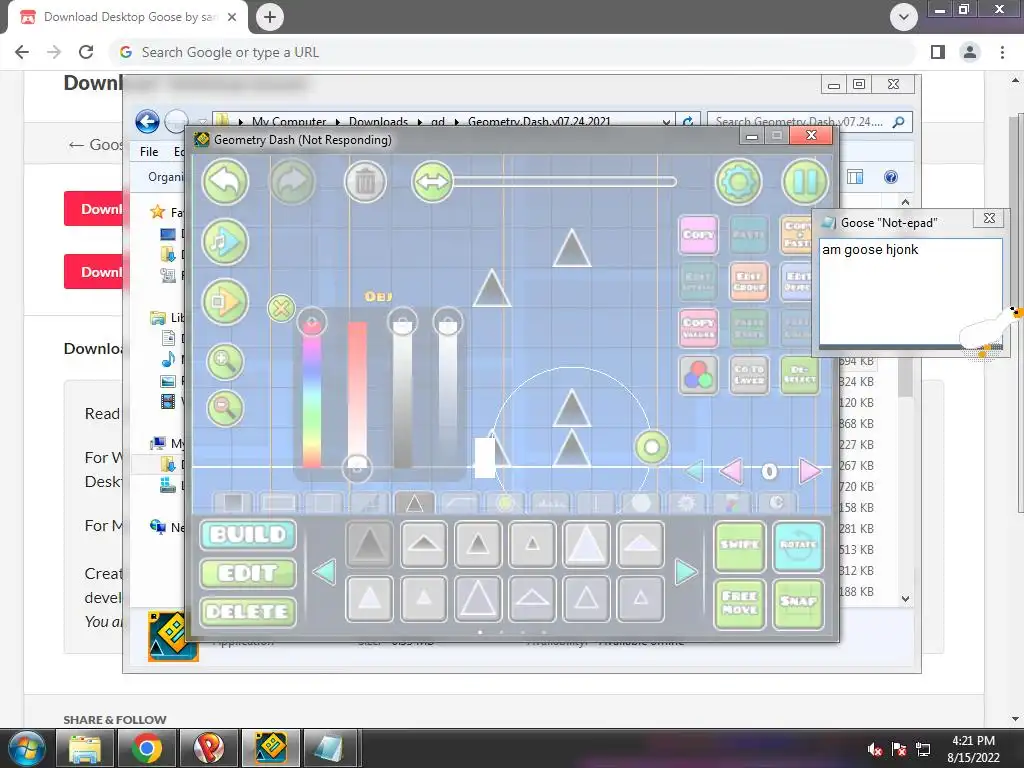This screenshot has height=768, width=1024.
Task: Toggle the Swipe option
Action: [739, 546]
